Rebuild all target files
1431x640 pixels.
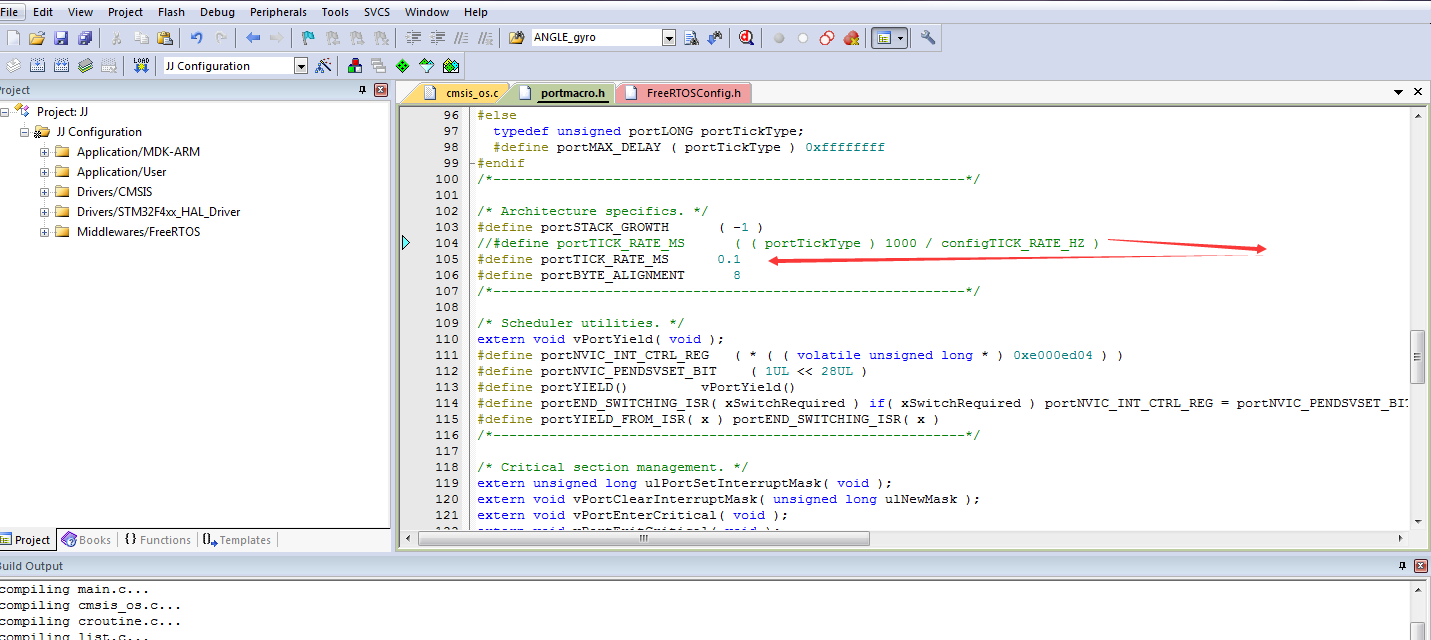pos(61,66)
